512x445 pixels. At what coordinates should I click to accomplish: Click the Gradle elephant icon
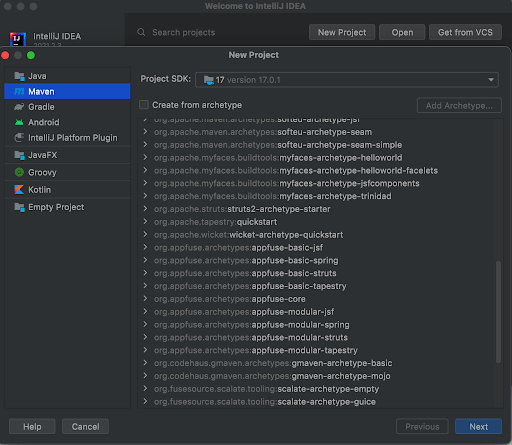[x=19, y=107]
